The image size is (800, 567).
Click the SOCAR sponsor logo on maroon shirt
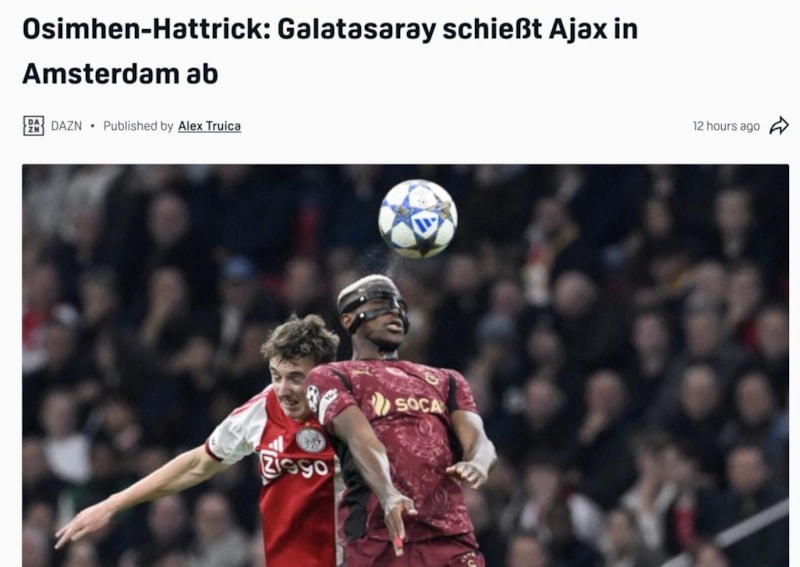(x=407, y=405)
